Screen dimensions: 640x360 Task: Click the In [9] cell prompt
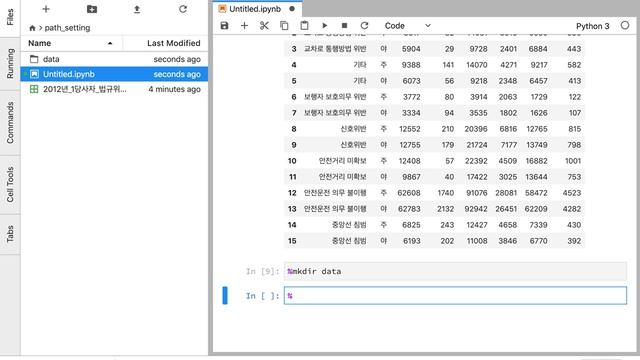point(263,271)
